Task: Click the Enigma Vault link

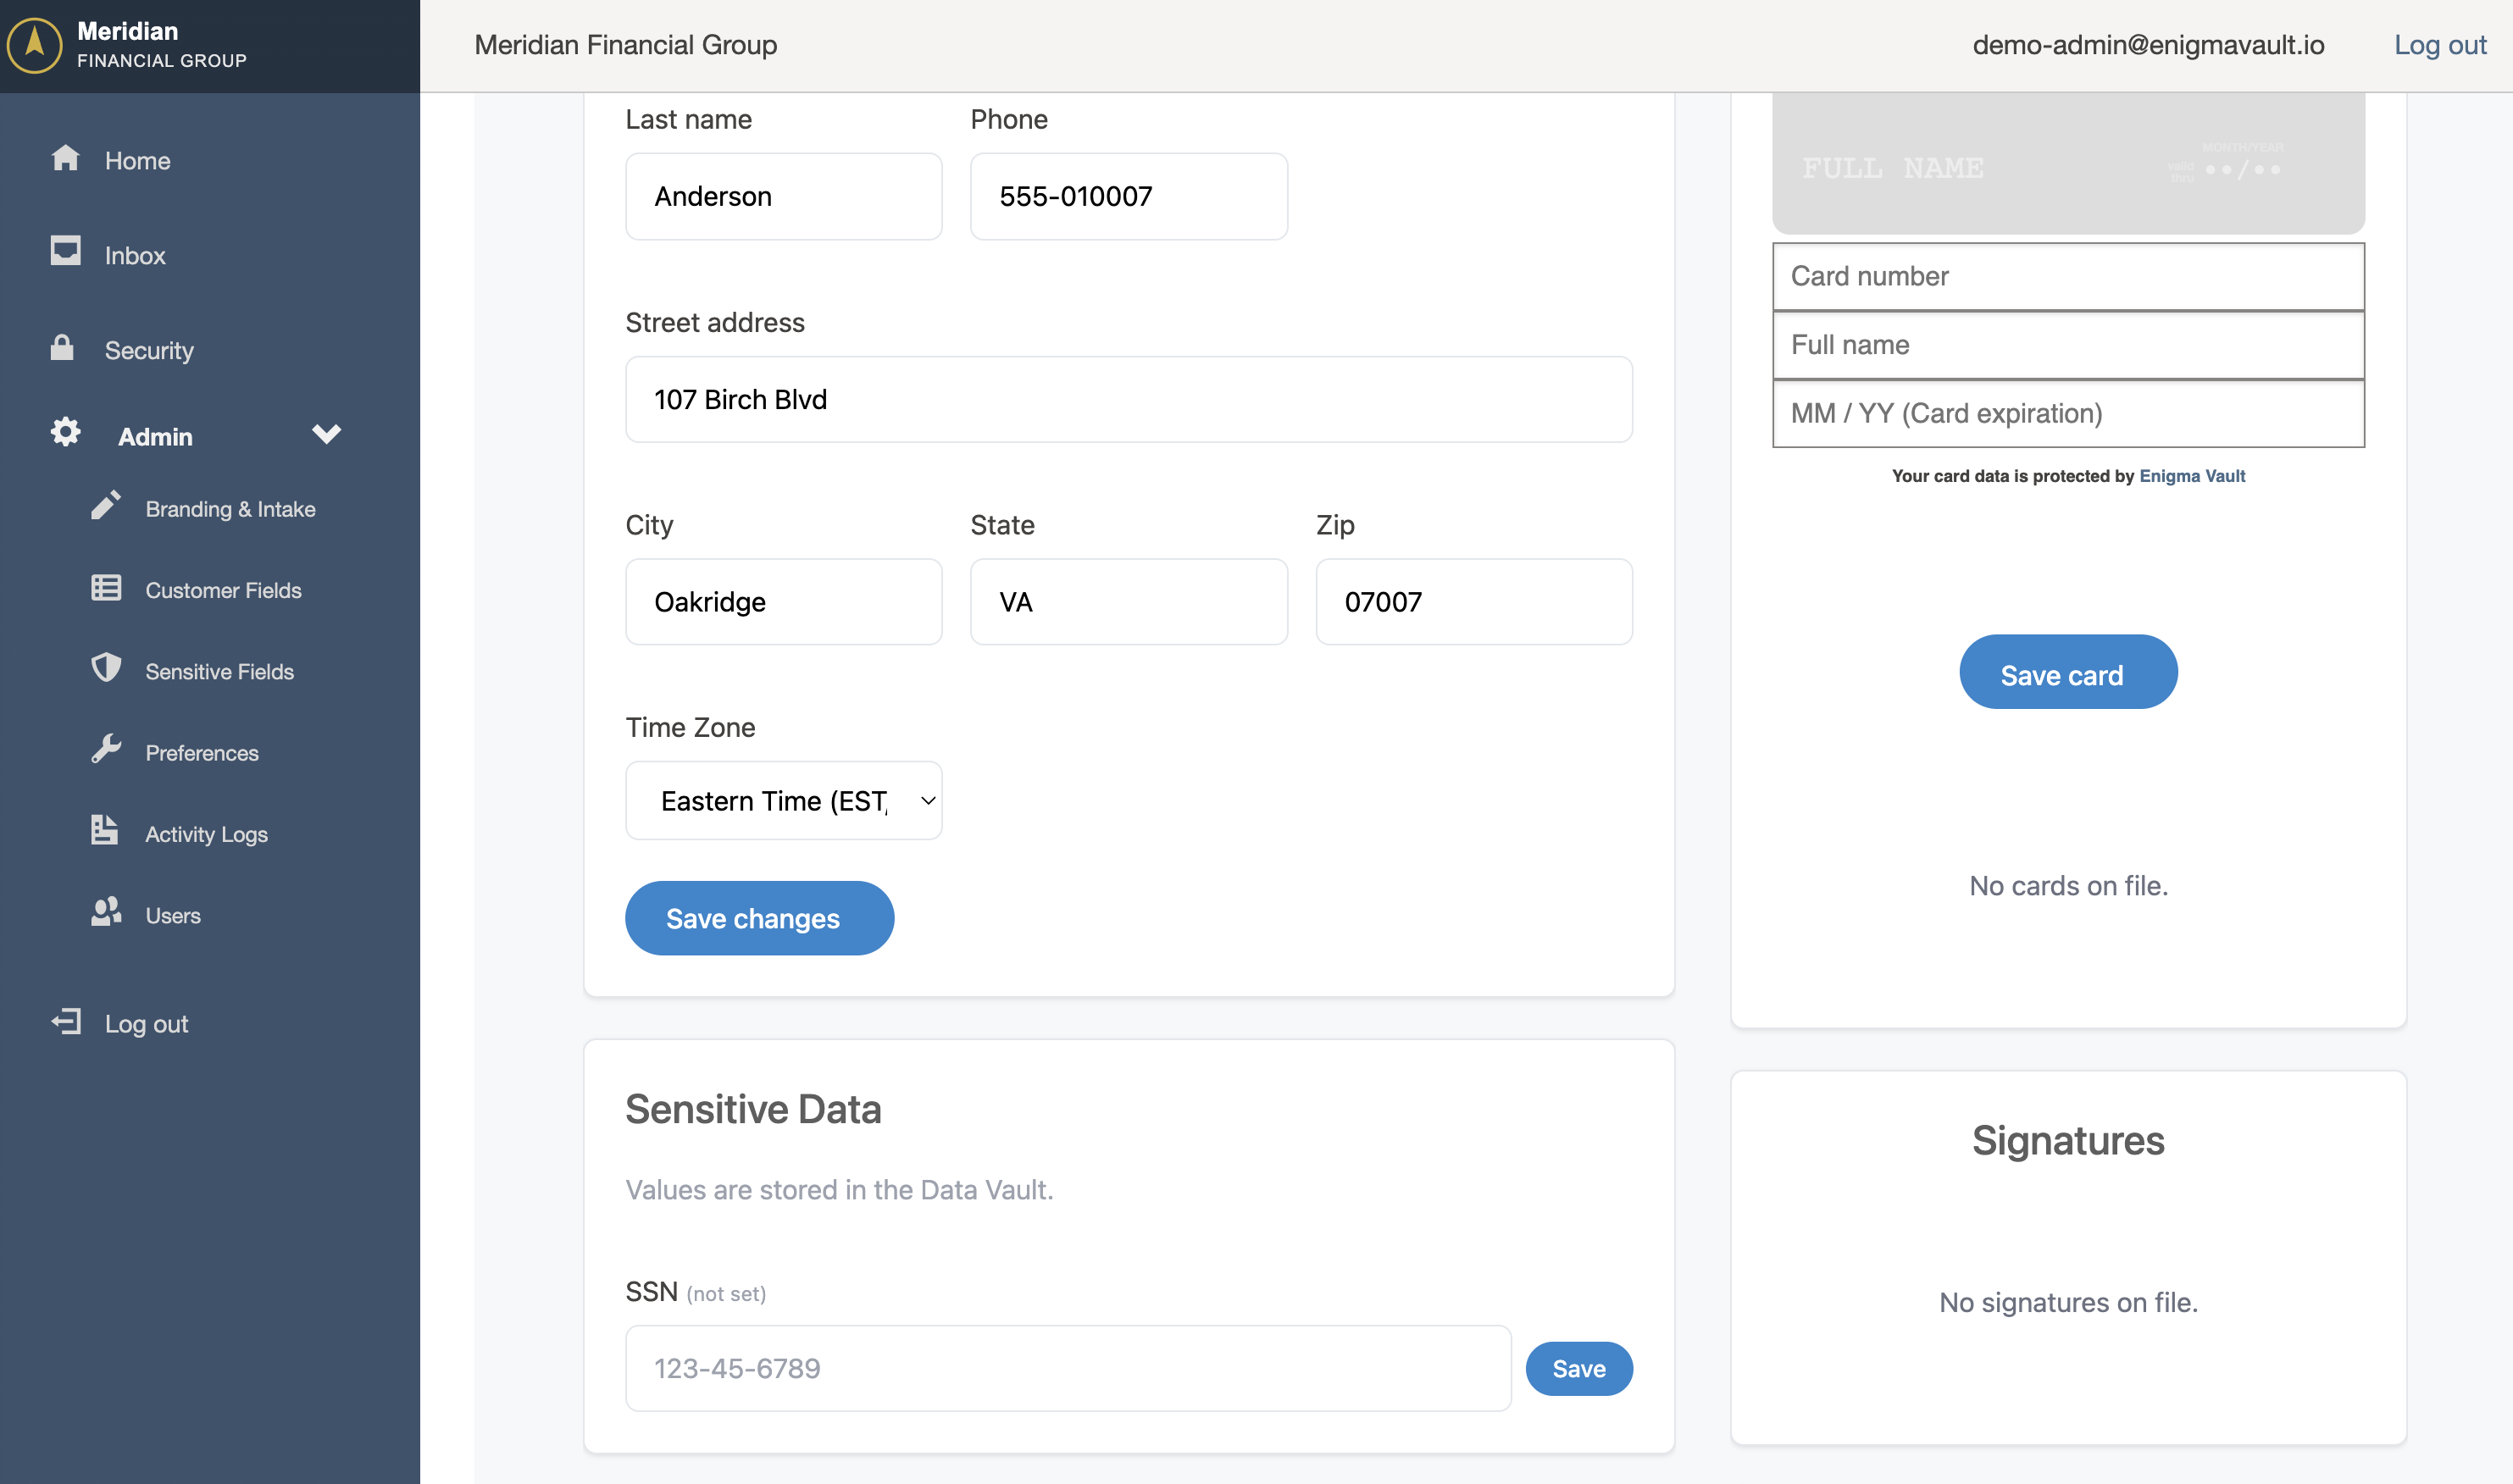Action: click(x=2191, y=476)
